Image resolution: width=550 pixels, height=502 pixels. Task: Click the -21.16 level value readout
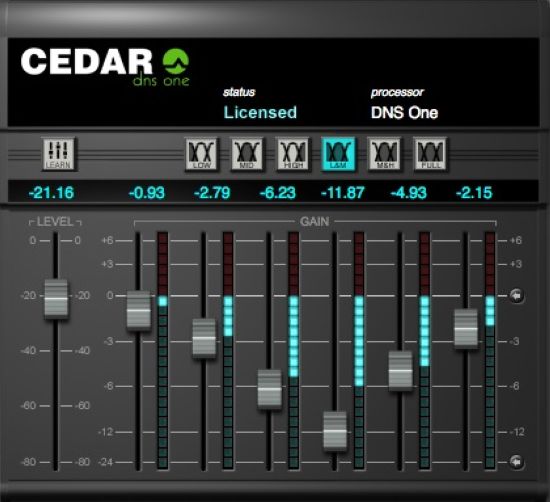point(52,193)
